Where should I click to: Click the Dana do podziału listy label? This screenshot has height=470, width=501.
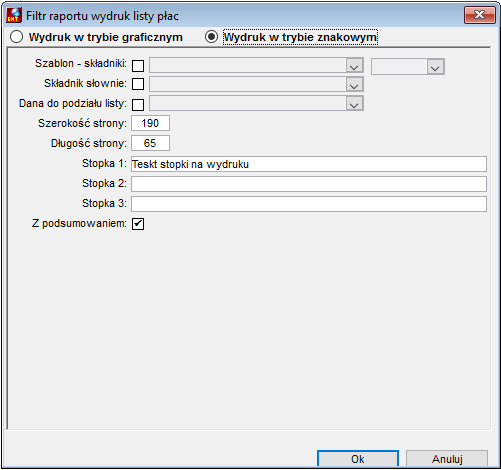73,103
